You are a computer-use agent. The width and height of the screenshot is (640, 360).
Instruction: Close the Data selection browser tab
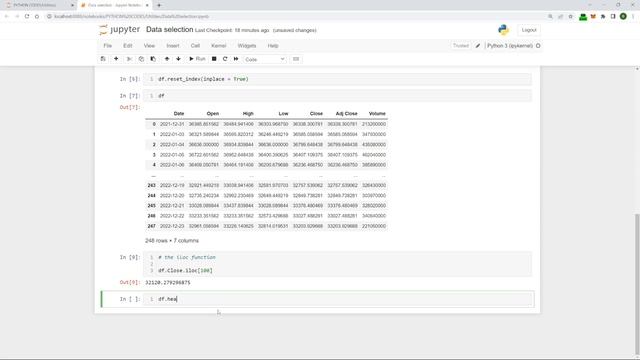(147, 5)
